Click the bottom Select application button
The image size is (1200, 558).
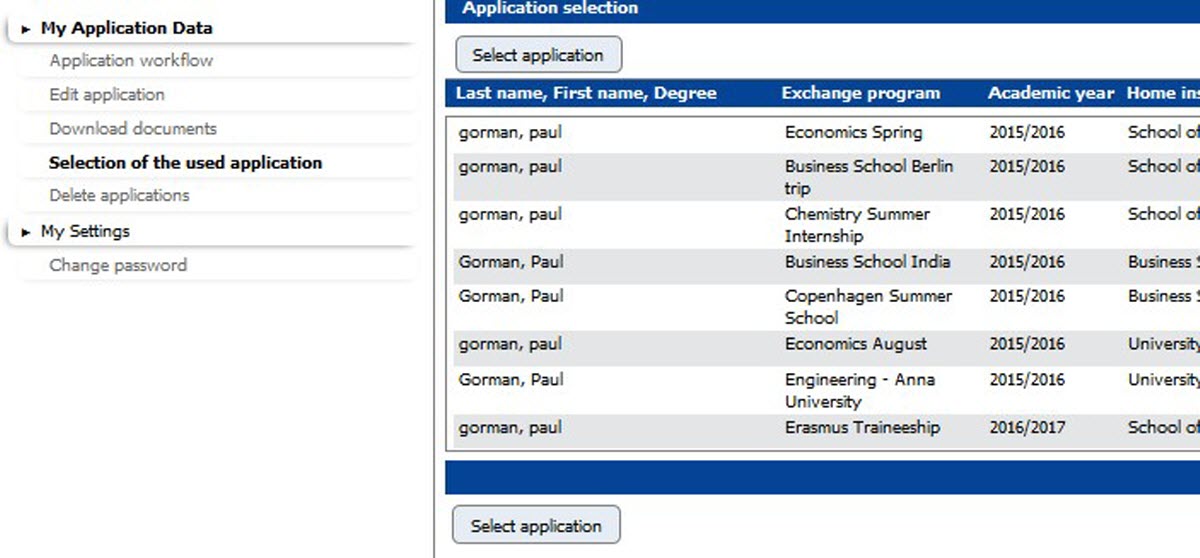tap(536, 525)
